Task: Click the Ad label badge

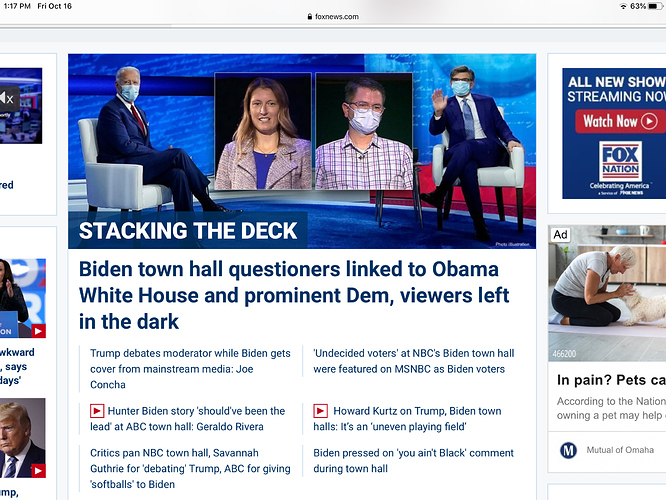Action: coord(560,234)
